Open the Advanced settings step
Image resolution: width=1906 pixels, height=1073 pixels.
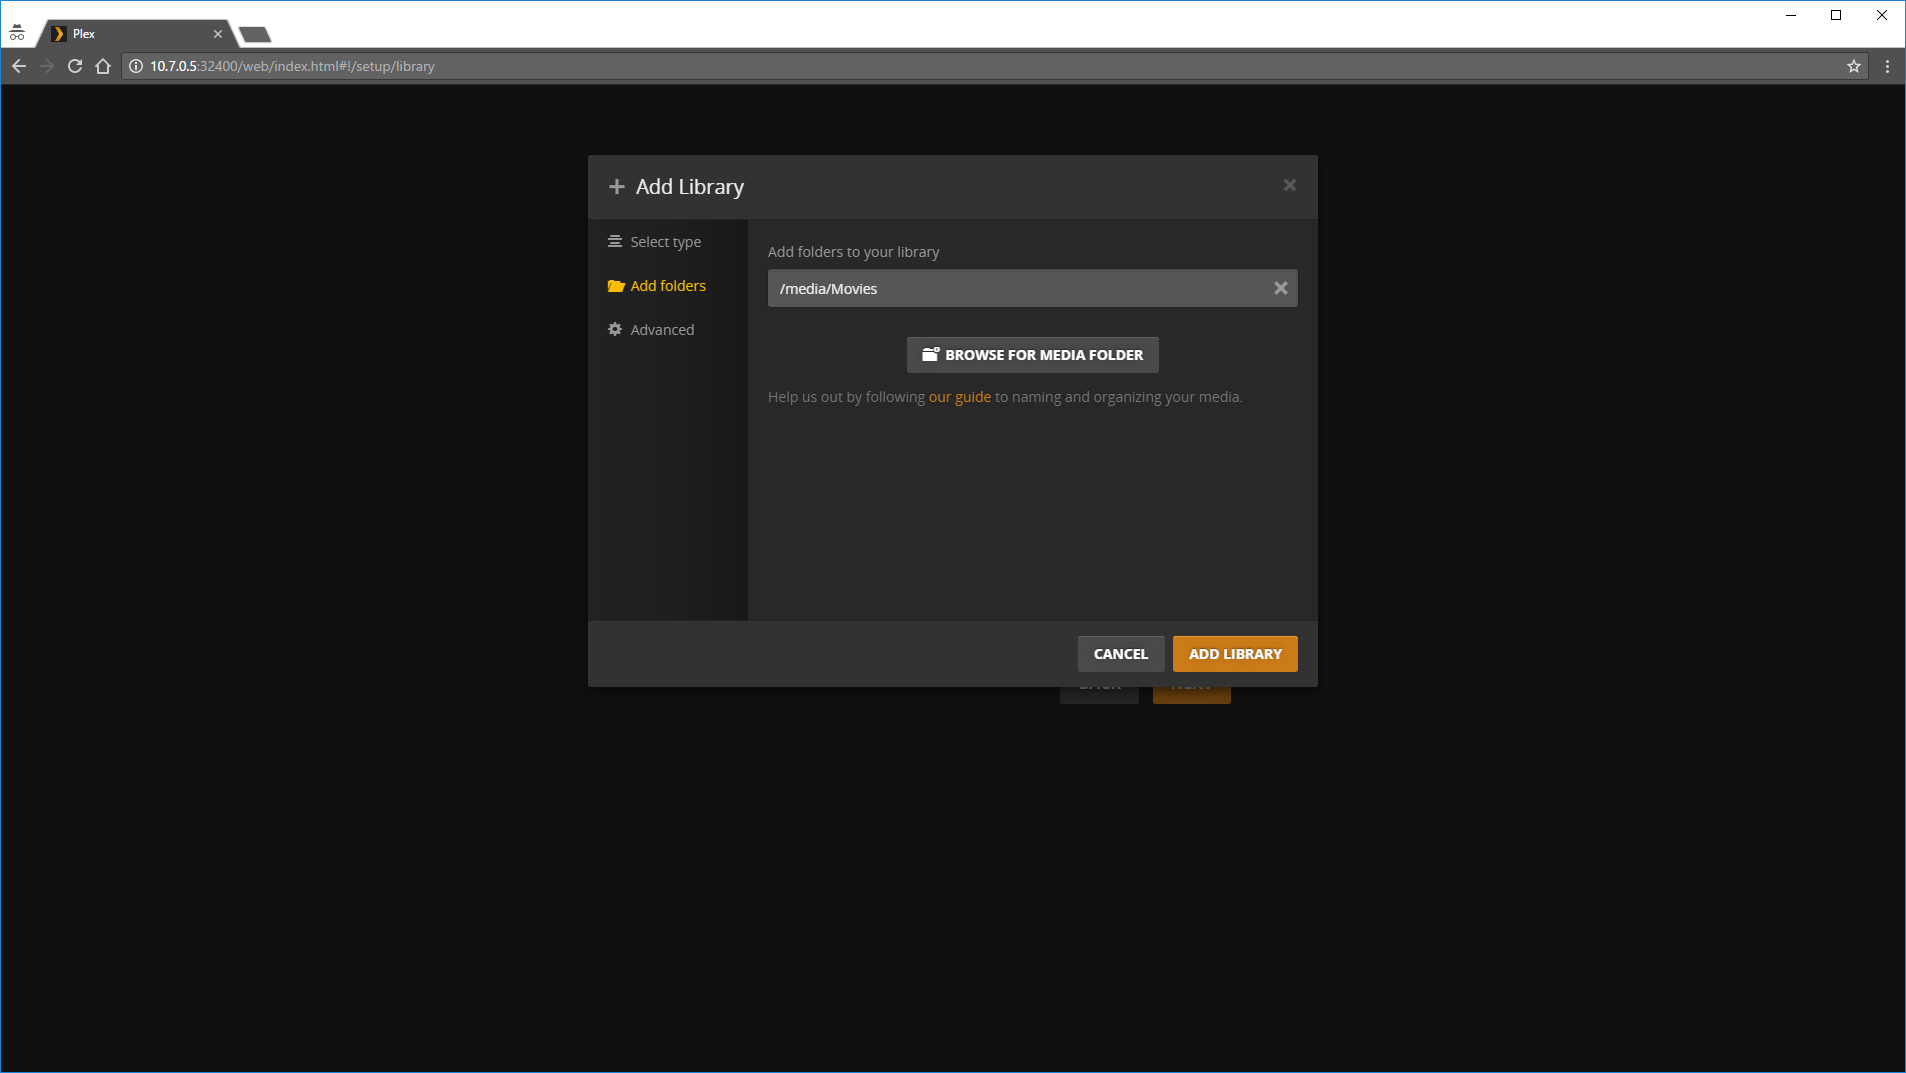[651, 330]
